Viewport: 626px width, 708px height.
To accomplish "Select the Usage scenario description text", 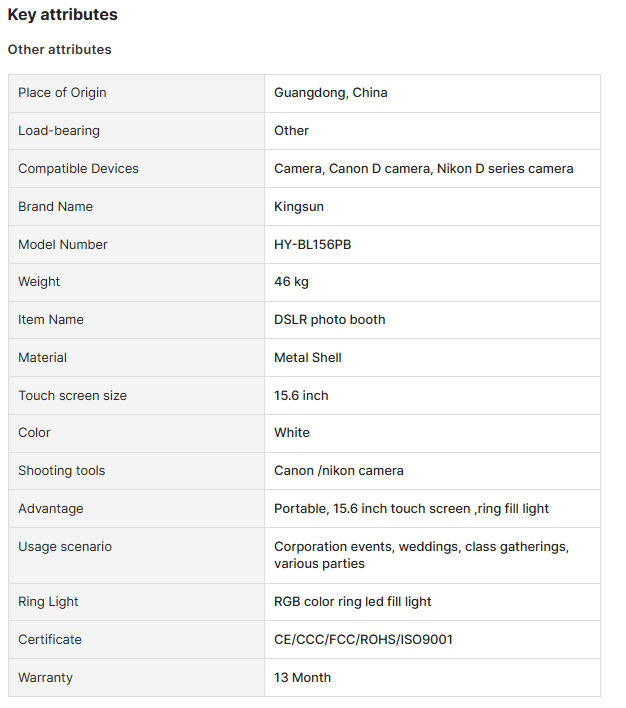I will click(421, 555).
